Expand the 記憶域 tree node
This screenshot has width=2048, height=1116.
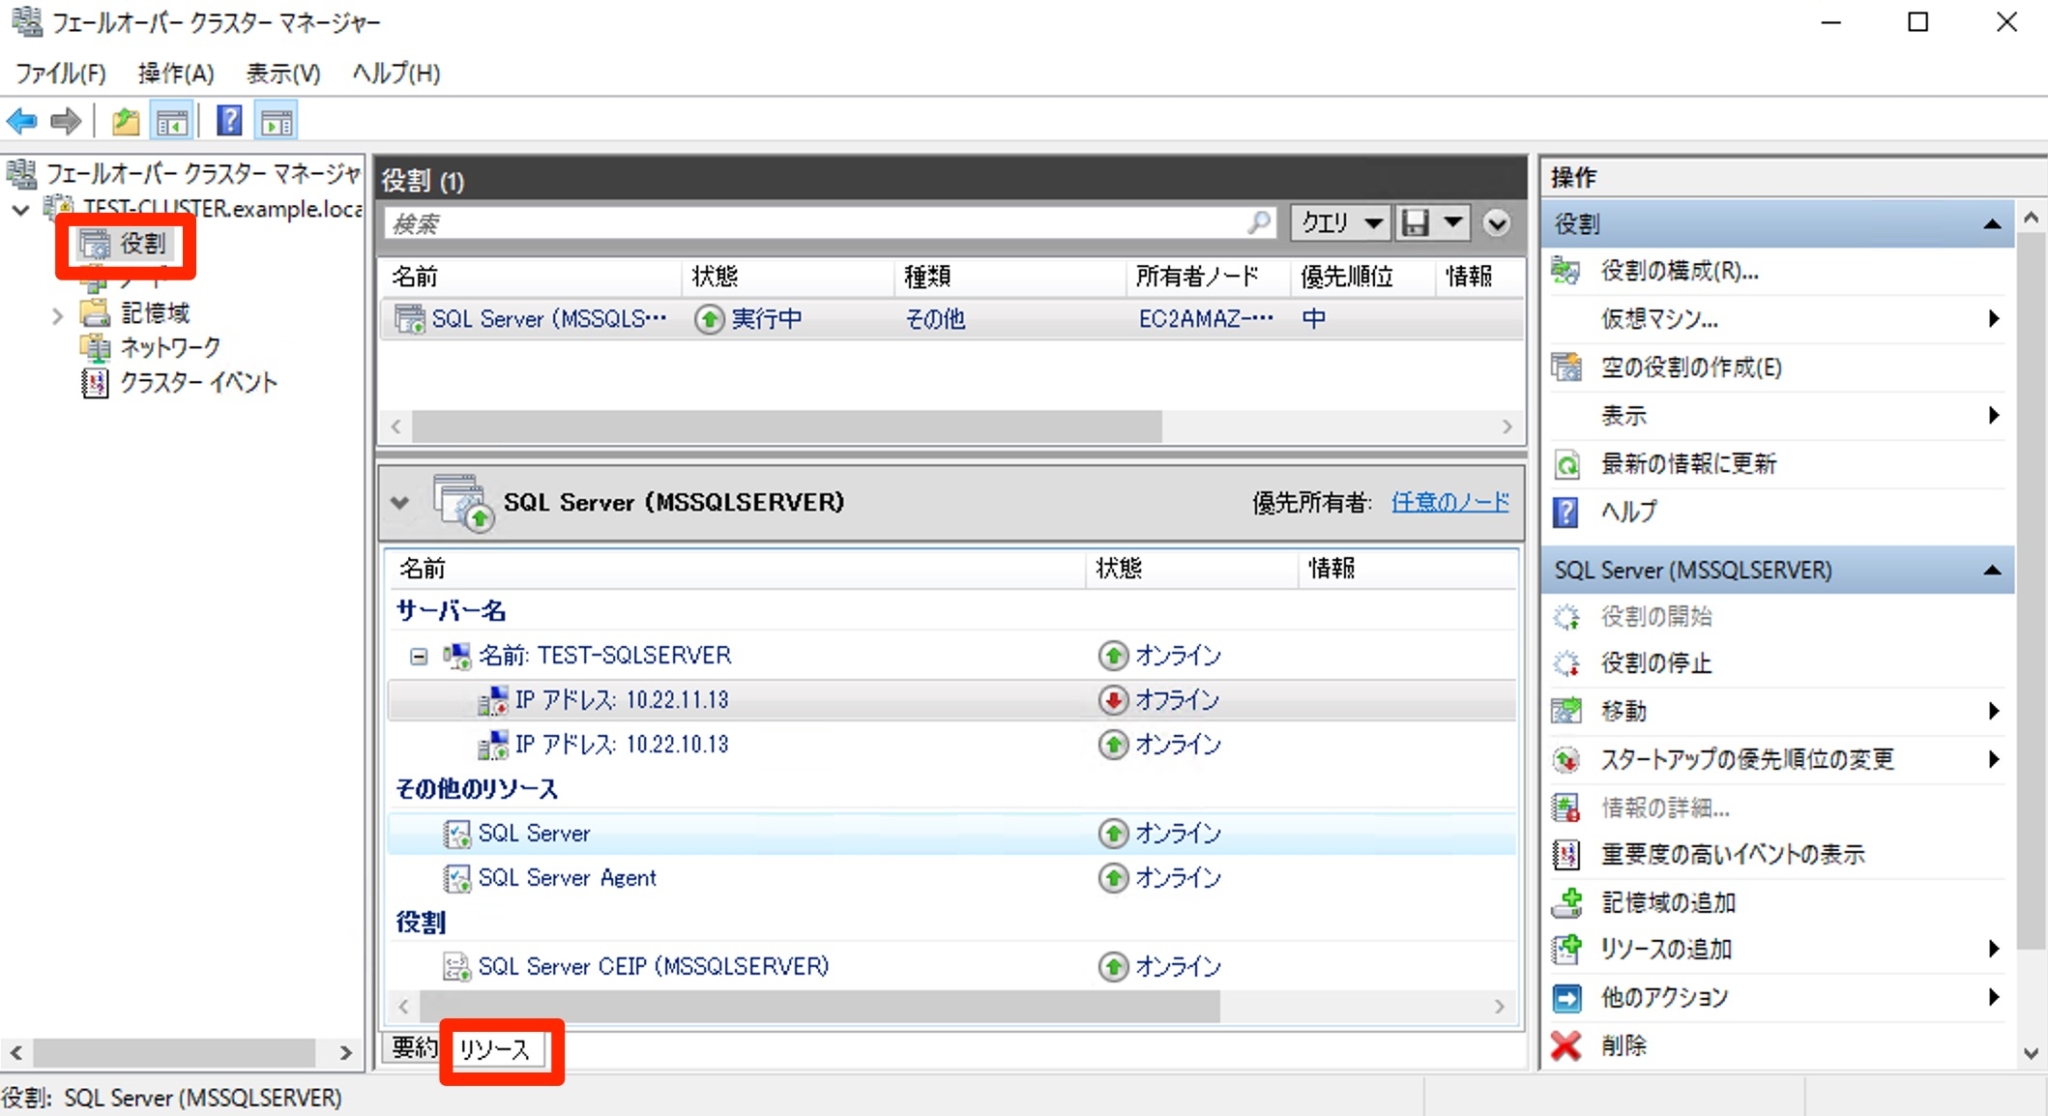coord(57,313)
